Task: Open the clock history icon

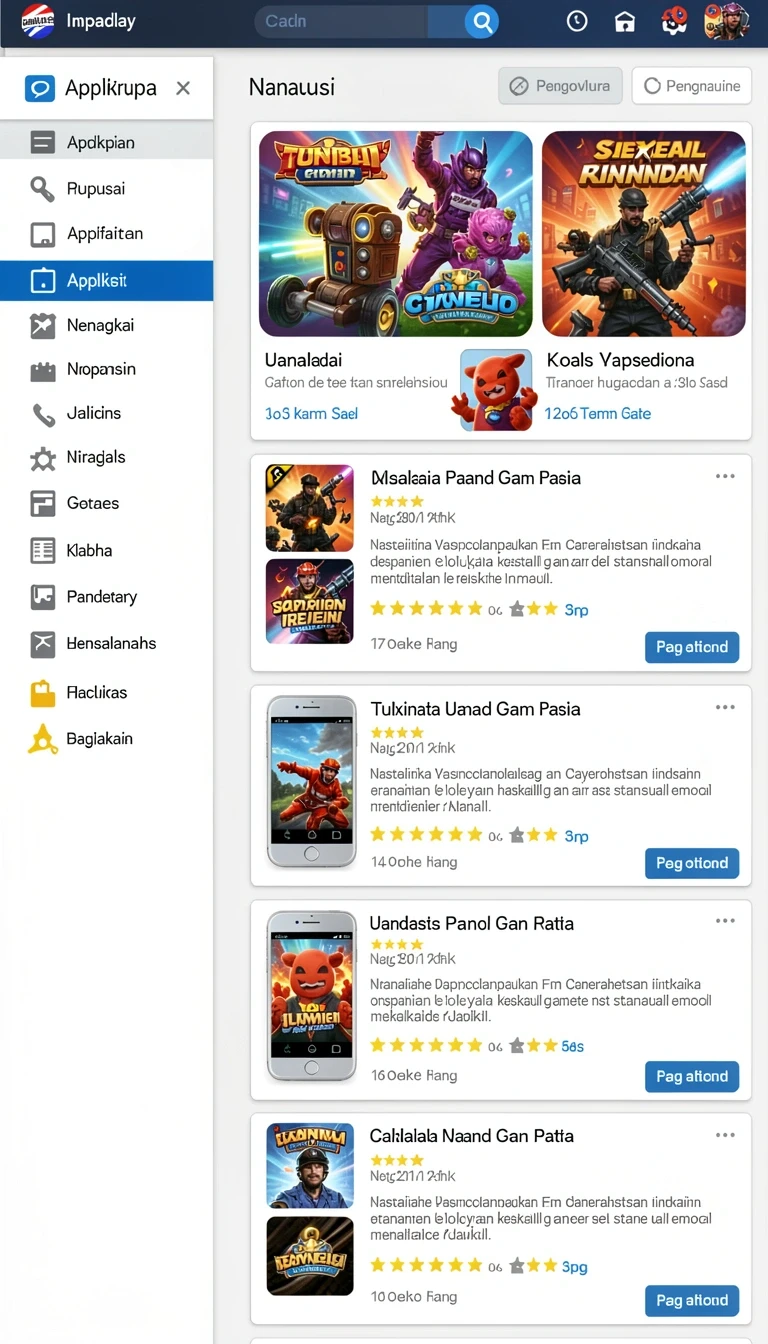Action: point(577,21)
